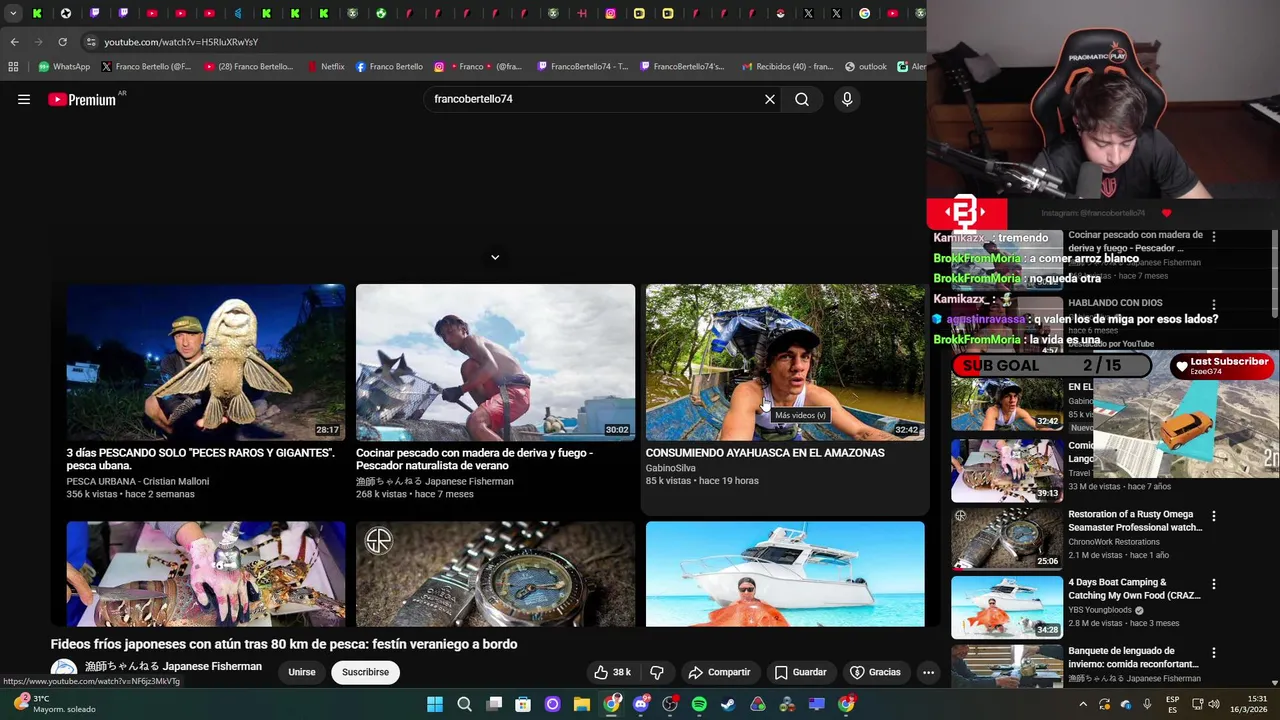Screen dimensions: 1280x720
Task: Show hidden system tray icons chevron
Action: (1083, 704)
